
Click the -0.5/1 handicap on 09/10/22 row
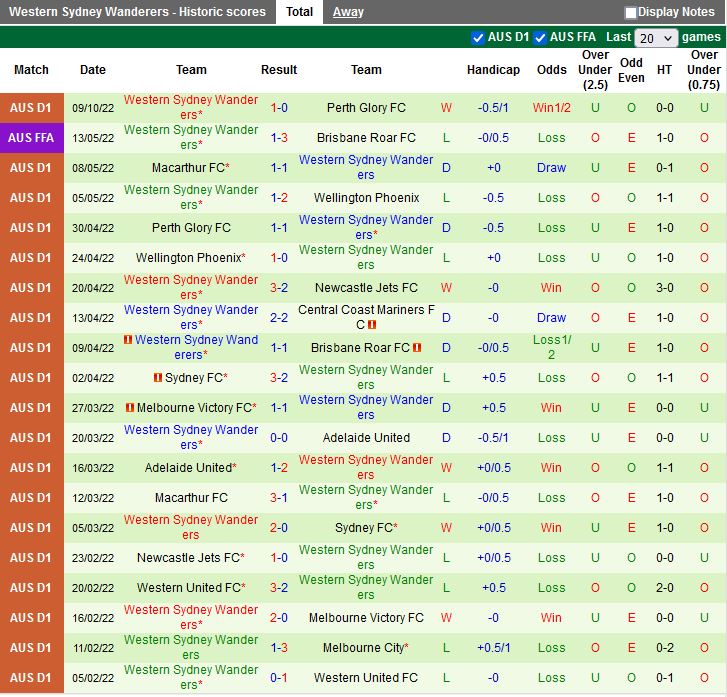[493, 108]
